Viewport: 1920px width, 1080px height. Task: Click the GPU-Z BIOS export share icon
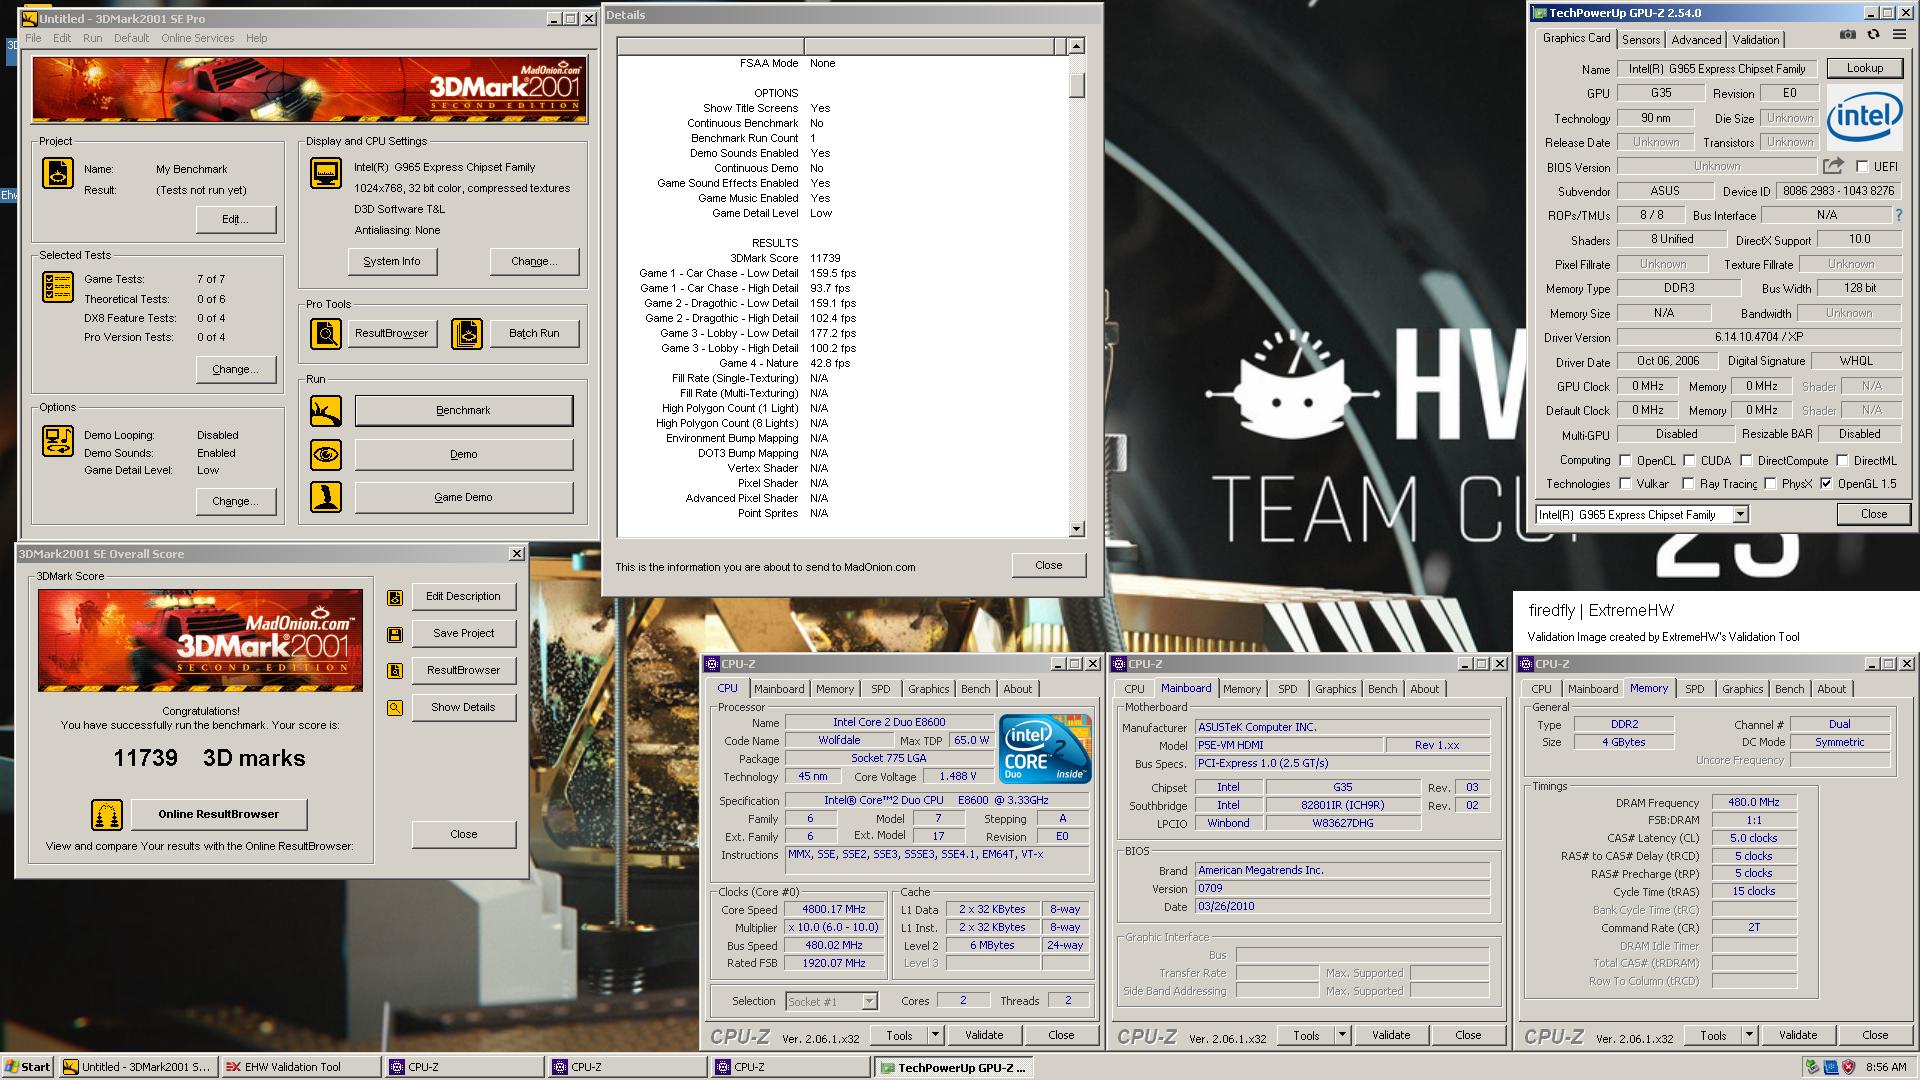tap(1833, 166)
